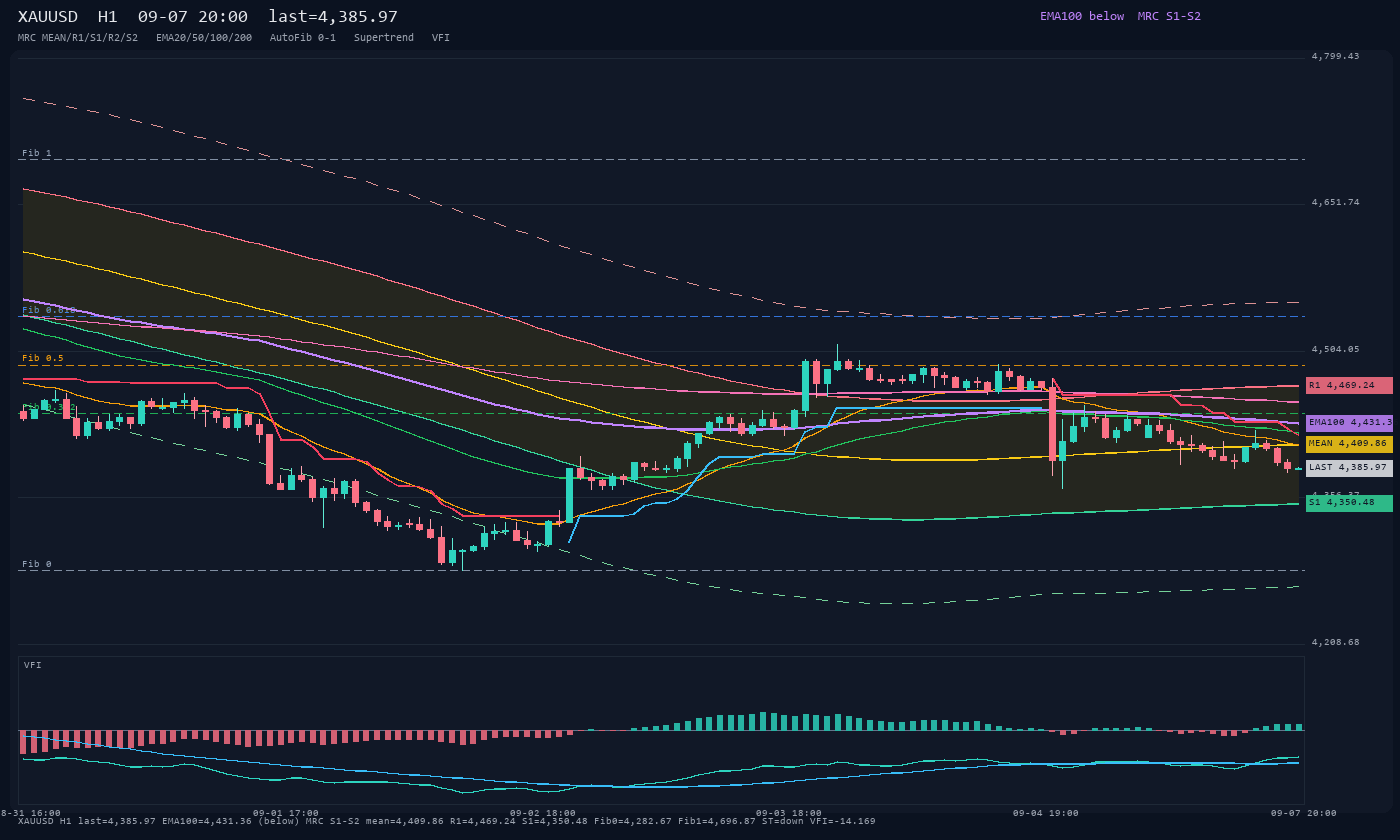The width and height of the screenshot is (1400, 840).
Task: Click the R1 4,469.24 price tag
Action: tap(1349, 385)
